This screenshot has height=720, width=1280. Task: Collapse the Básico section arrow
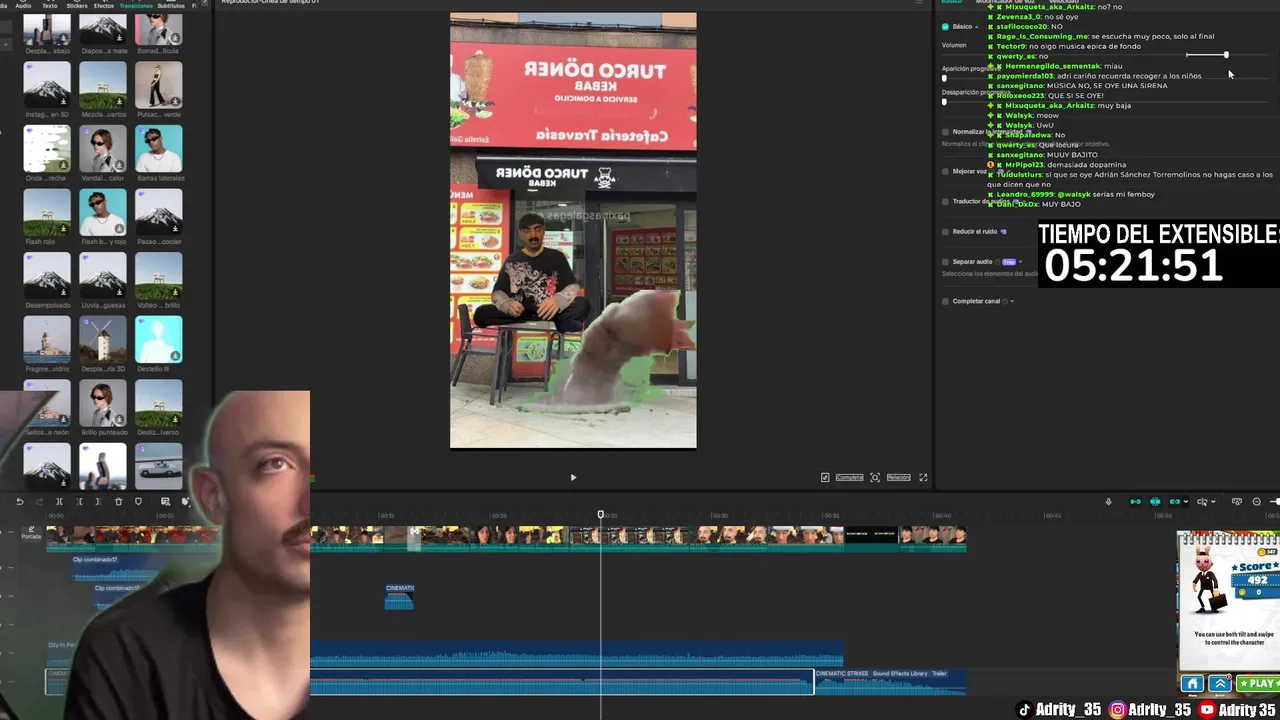pos(978,27)
